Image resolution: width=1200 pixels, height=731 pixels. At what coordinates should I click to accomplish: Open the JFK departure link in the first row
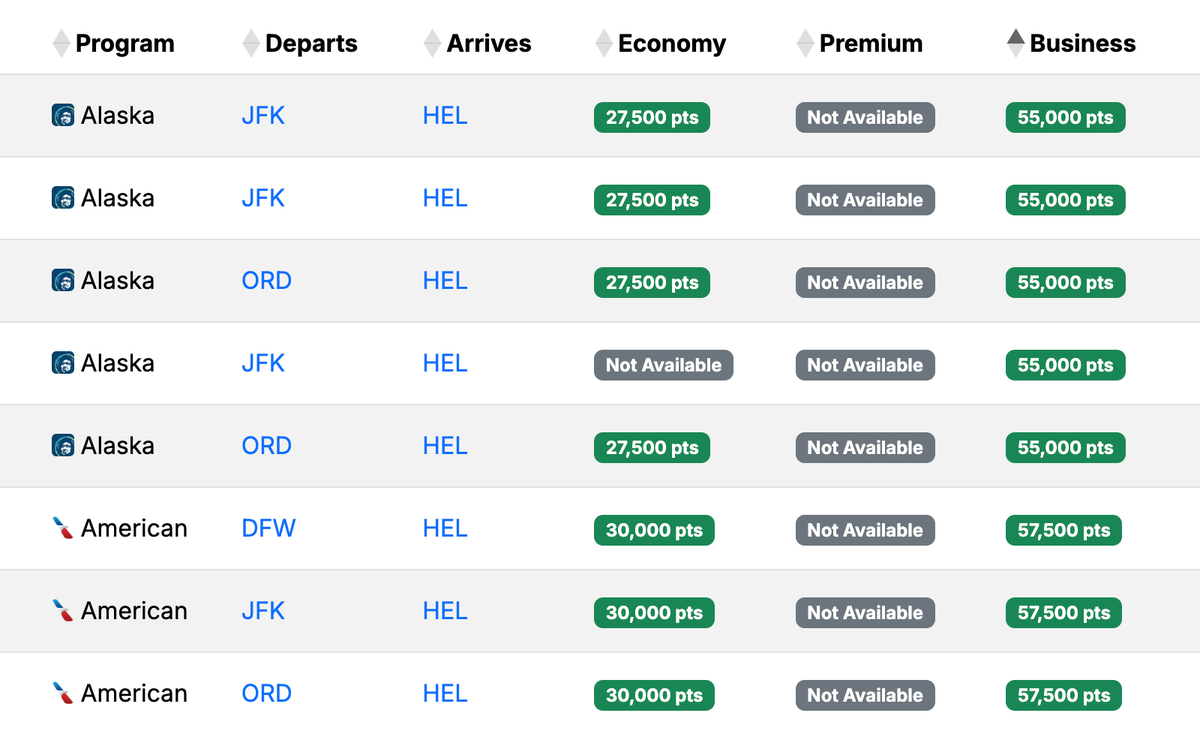(262, 115)
